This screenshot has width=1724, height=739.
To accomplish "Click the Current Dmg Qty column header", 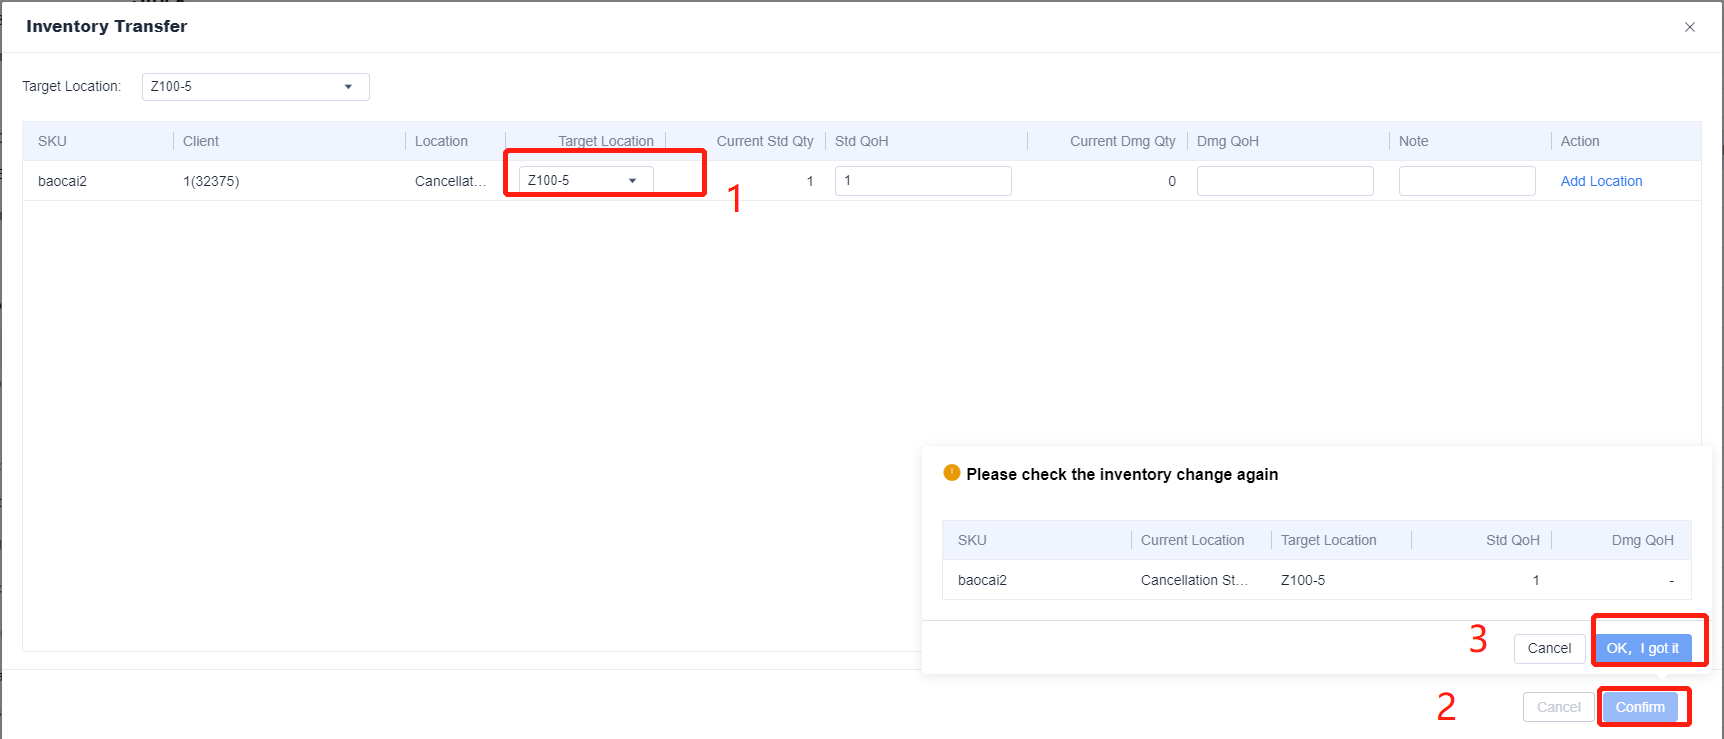I will [1122, 141].
